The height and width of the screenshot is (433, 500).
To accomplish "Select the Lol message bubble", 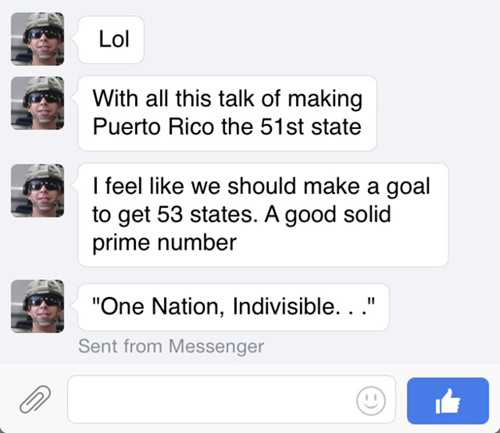I will 111,39.
